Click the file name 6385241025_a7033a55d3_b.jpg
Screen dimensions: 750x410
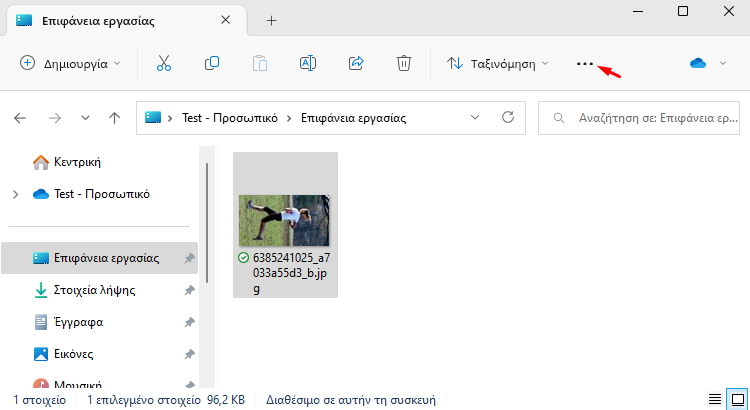pos(291,274)
